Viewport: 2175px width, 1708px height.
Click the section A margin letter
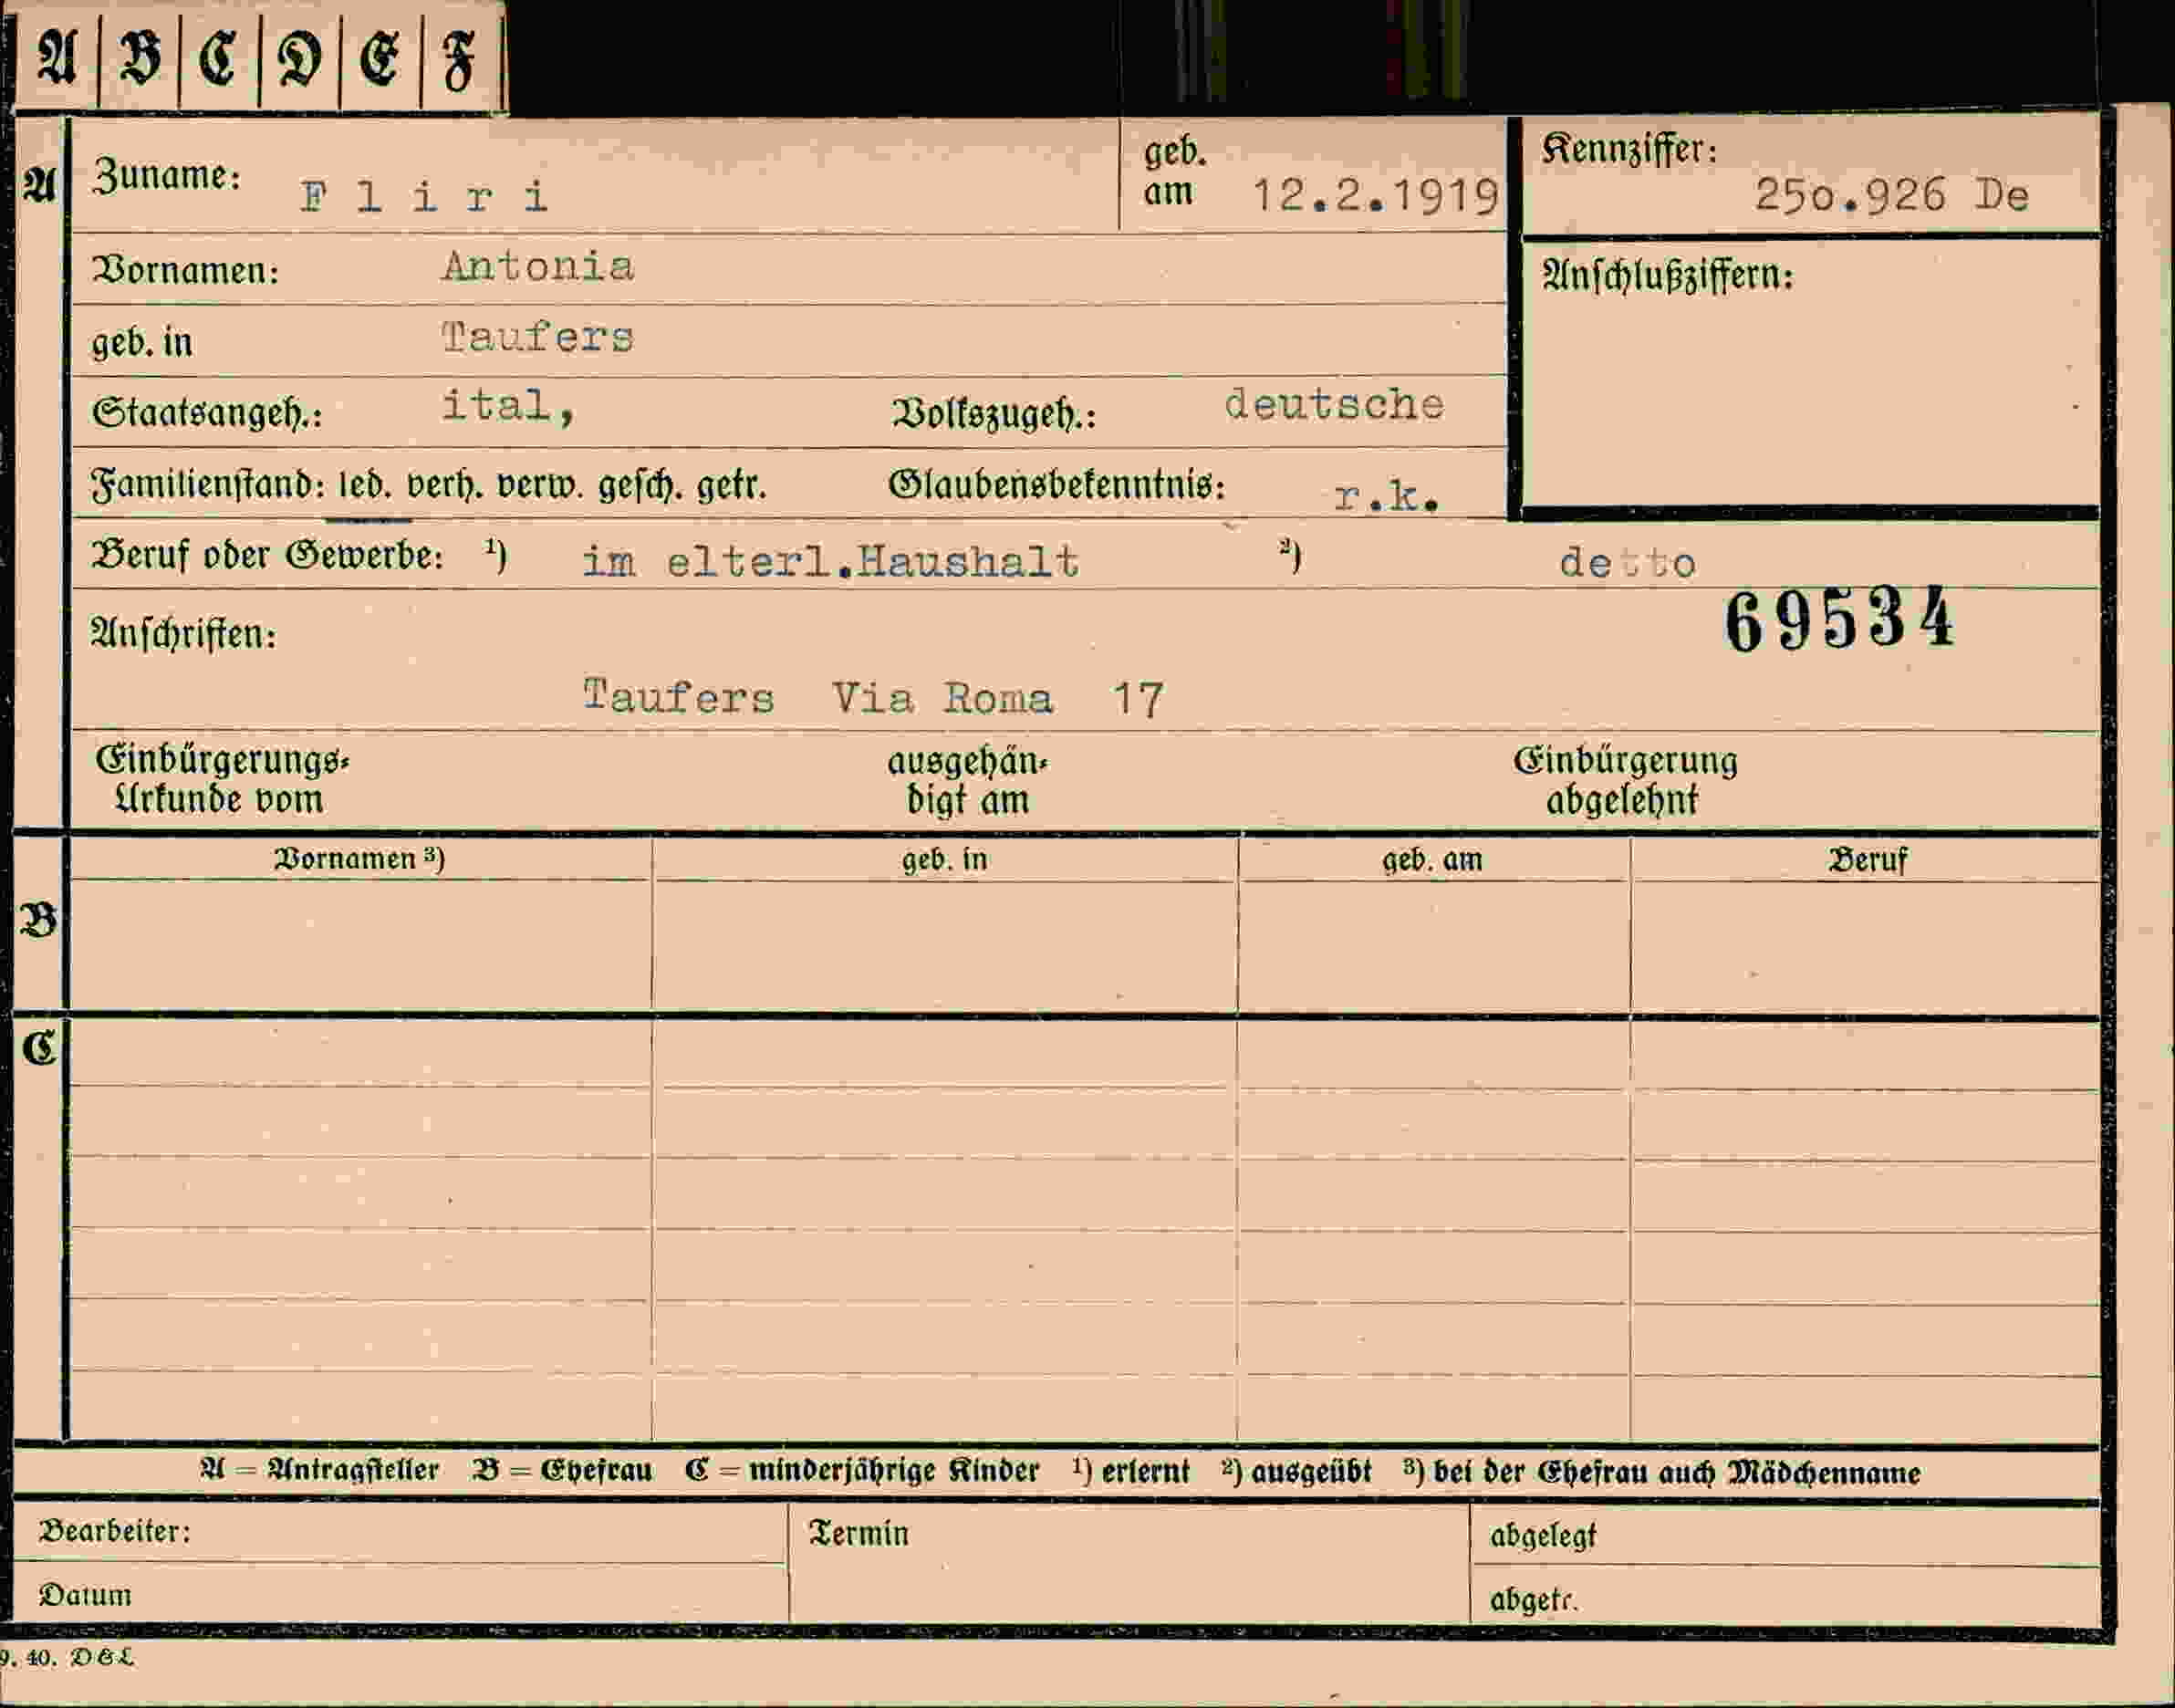(x=39, y=185)
